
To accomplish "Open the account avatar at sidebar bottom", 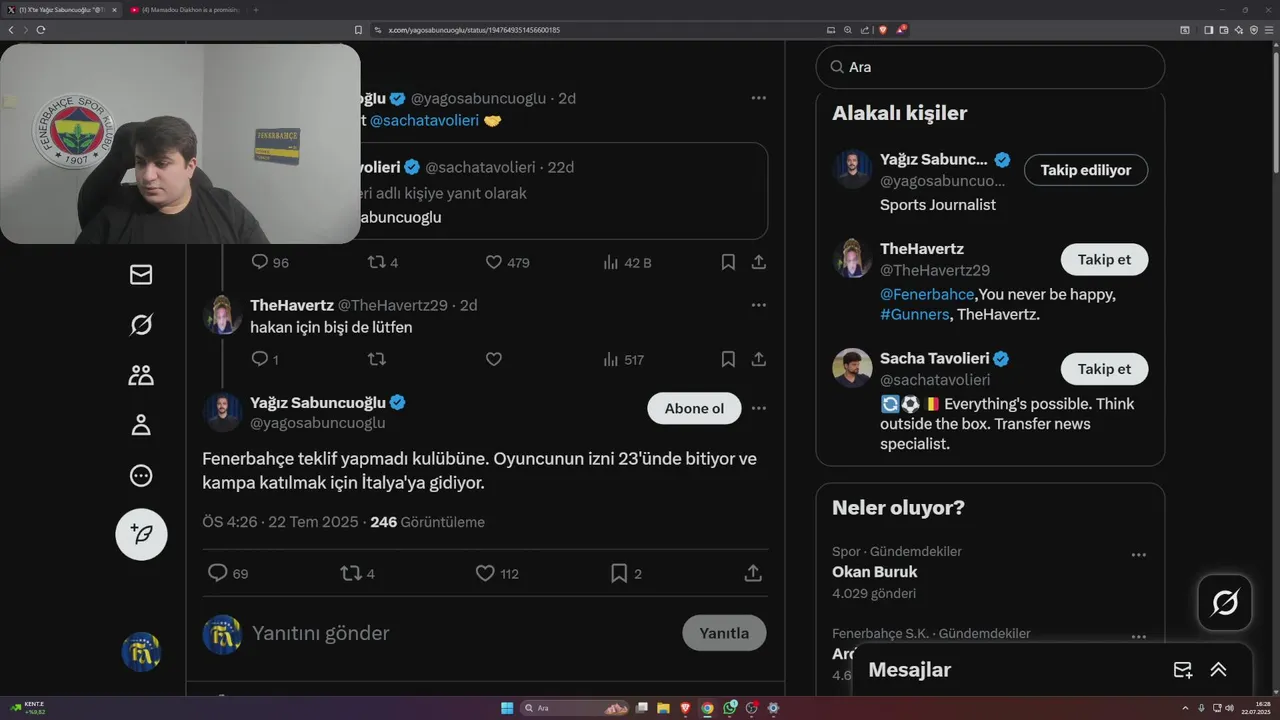I will point(141,652).
